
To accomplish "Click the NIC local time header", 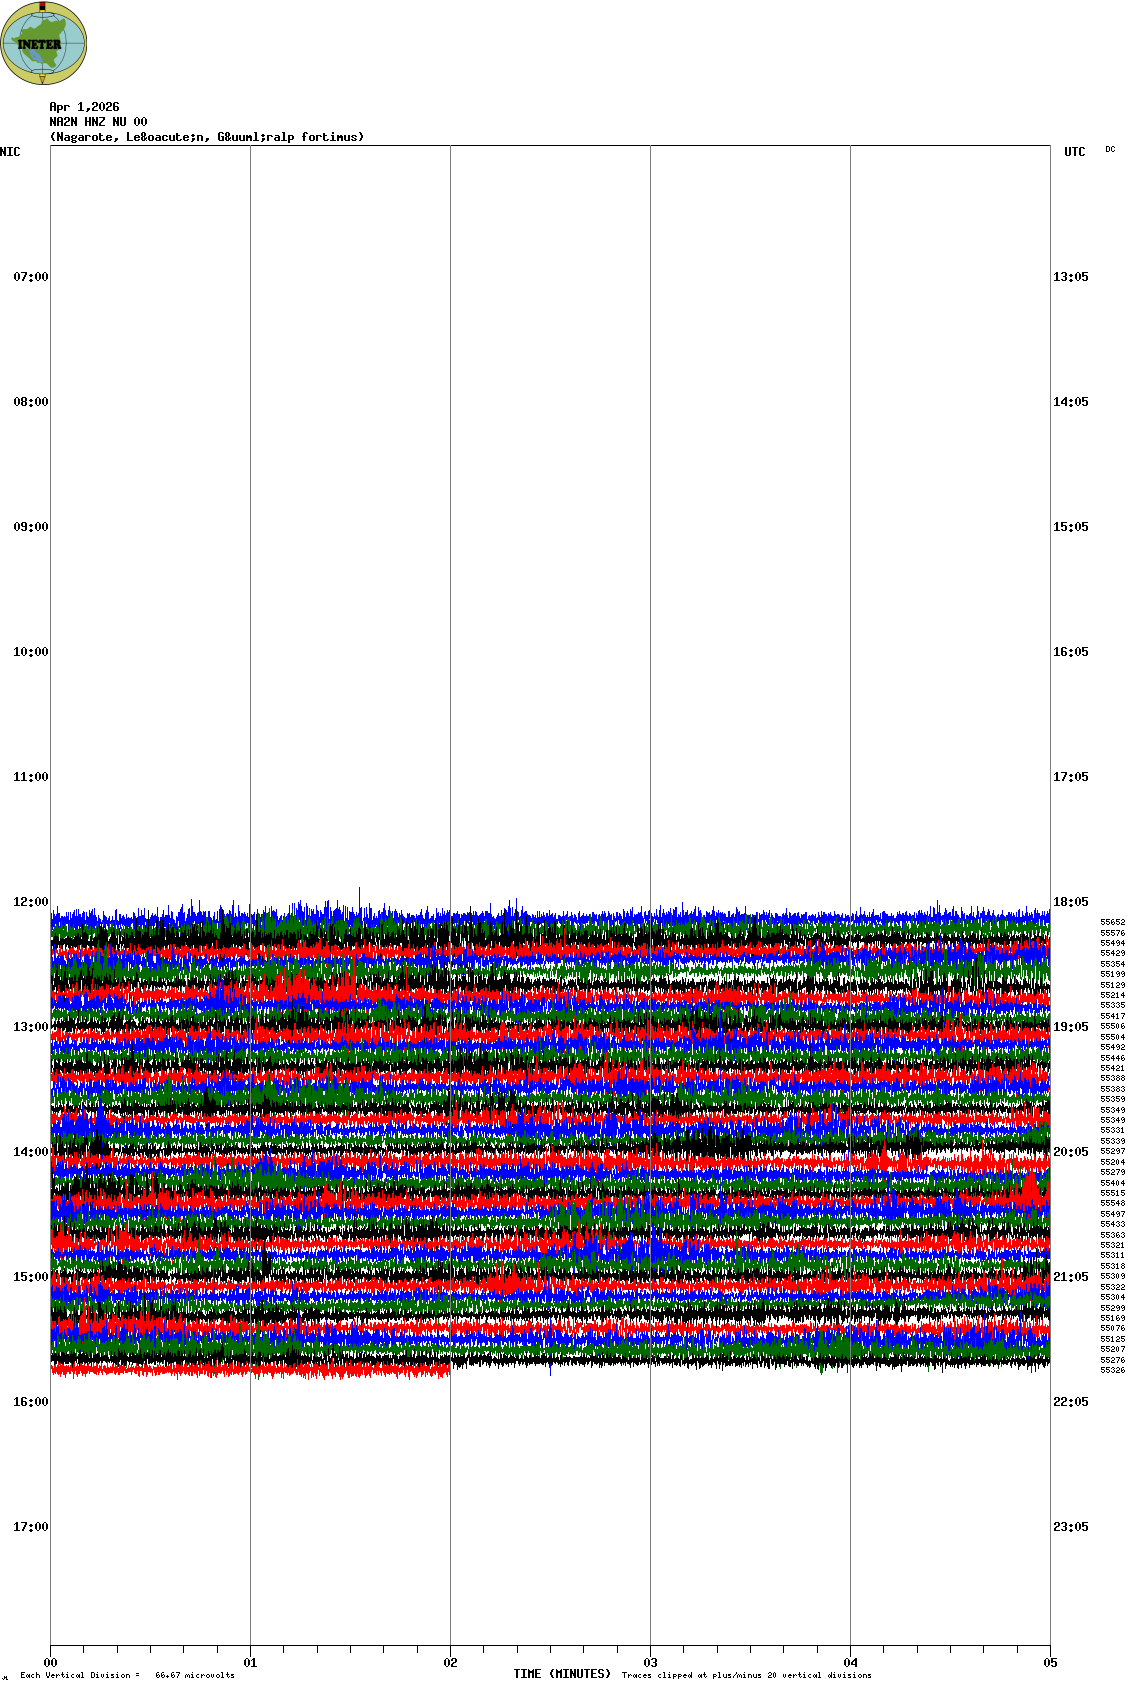I will click(x=10, y=152).
